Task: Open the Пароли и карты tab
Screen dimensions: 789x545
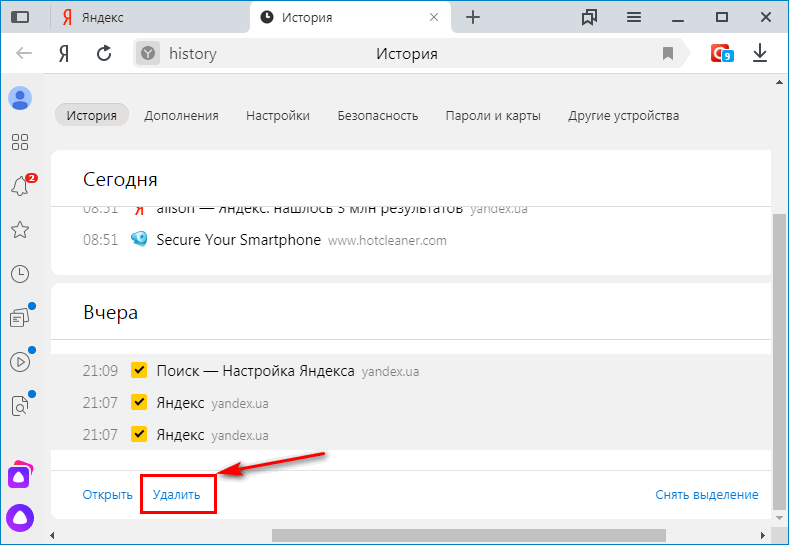Action: [493, 116]
